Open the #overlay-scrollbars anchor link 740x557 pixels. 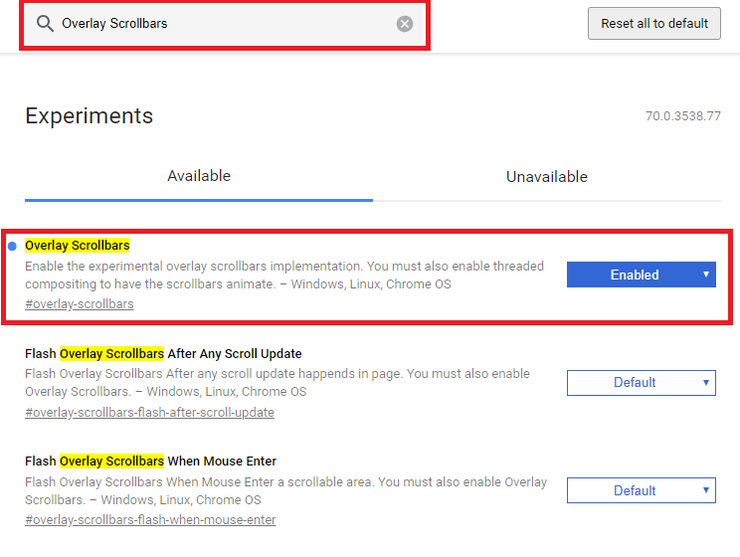pos(79,304)
